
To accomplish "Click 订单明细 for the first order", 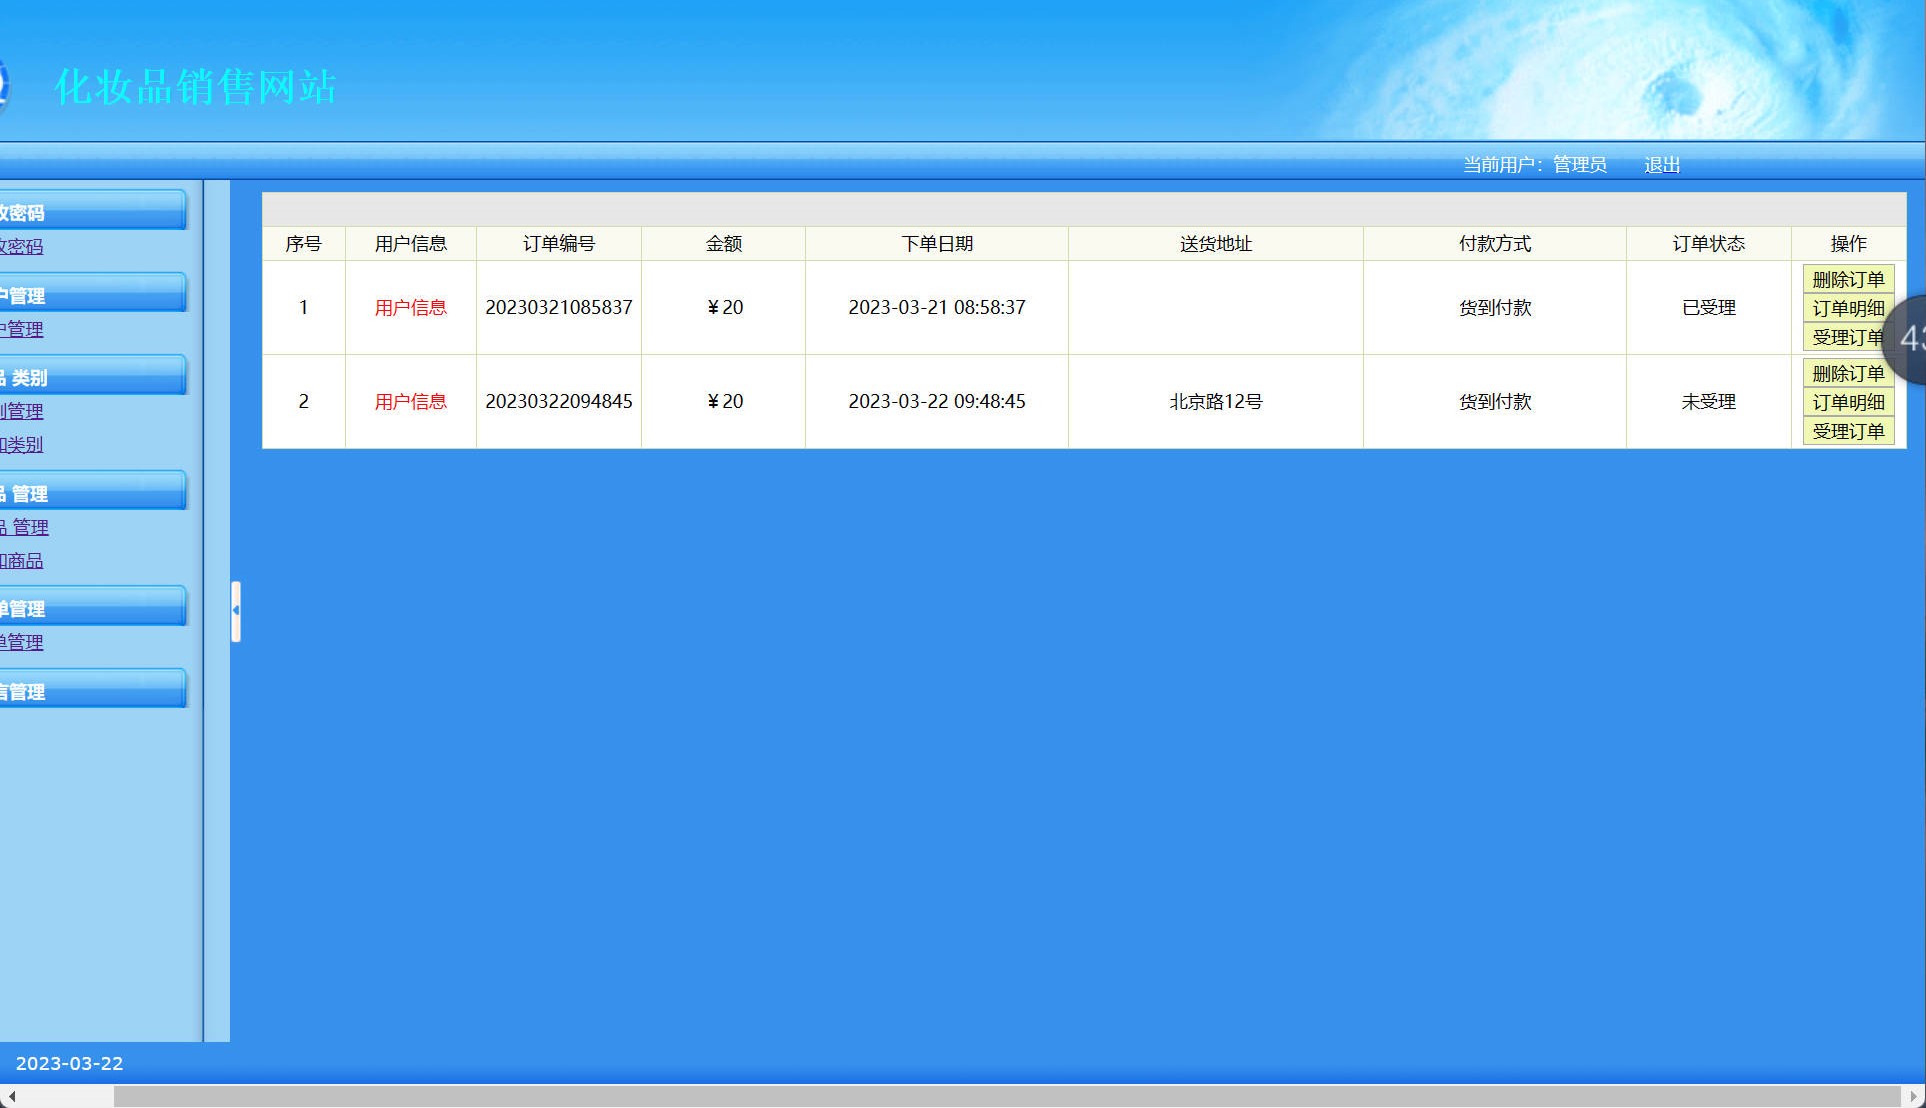I will pos(1847,308).
